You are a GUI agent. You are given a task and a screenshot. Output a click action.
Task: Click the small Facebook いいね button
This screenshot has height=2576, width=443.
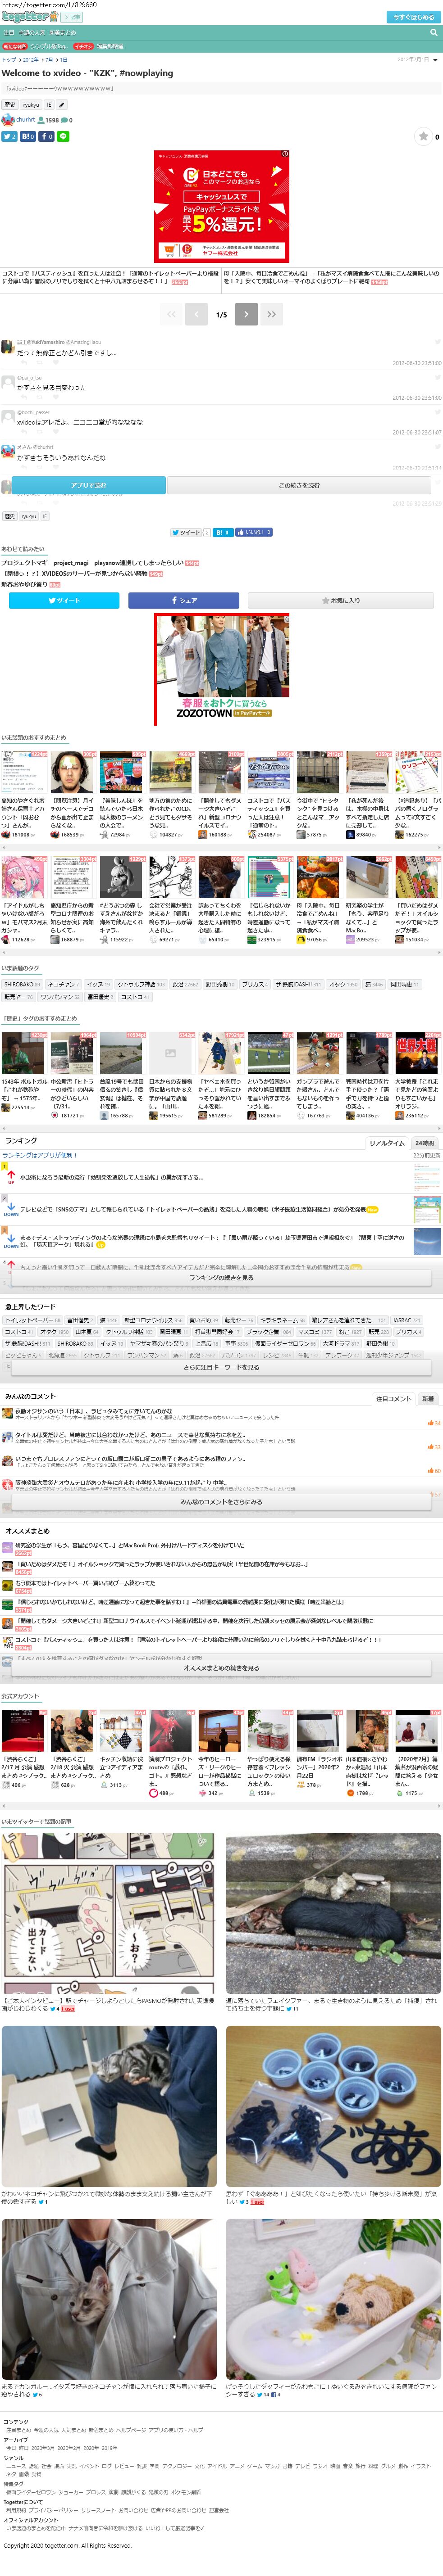(x=255, y=533)
